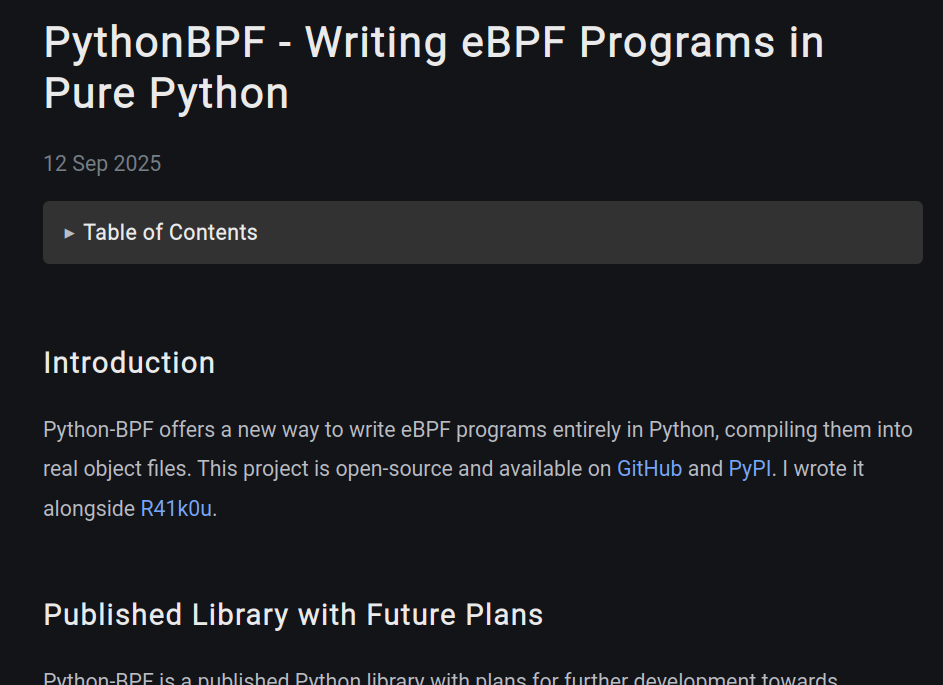Click empty area inside Table of Contents box
The width and height of the screenshot is (943, 685).
click(589, 233)
